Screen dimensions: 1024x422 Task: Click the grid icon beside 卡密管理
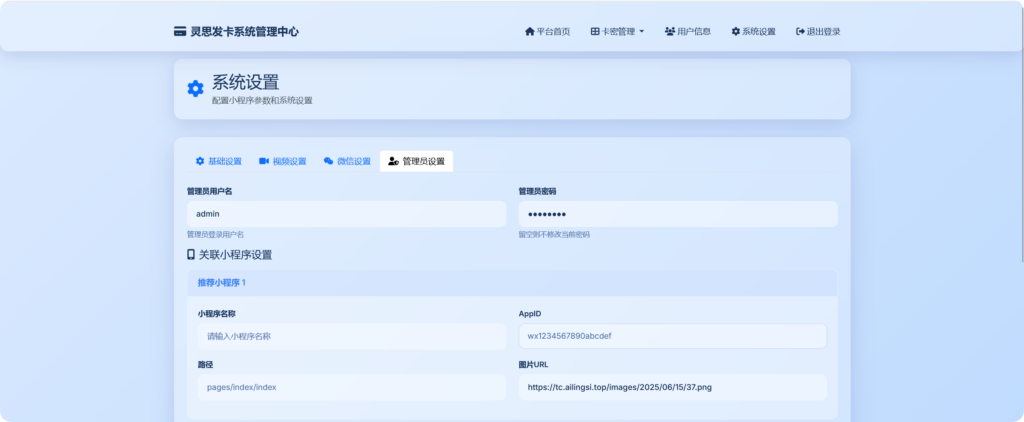click(595, 31)
